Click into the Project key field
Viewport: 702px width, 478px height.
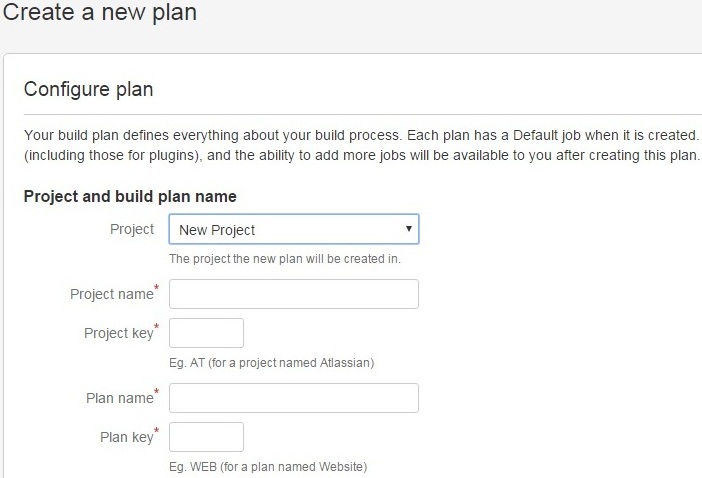click(206, 333)
